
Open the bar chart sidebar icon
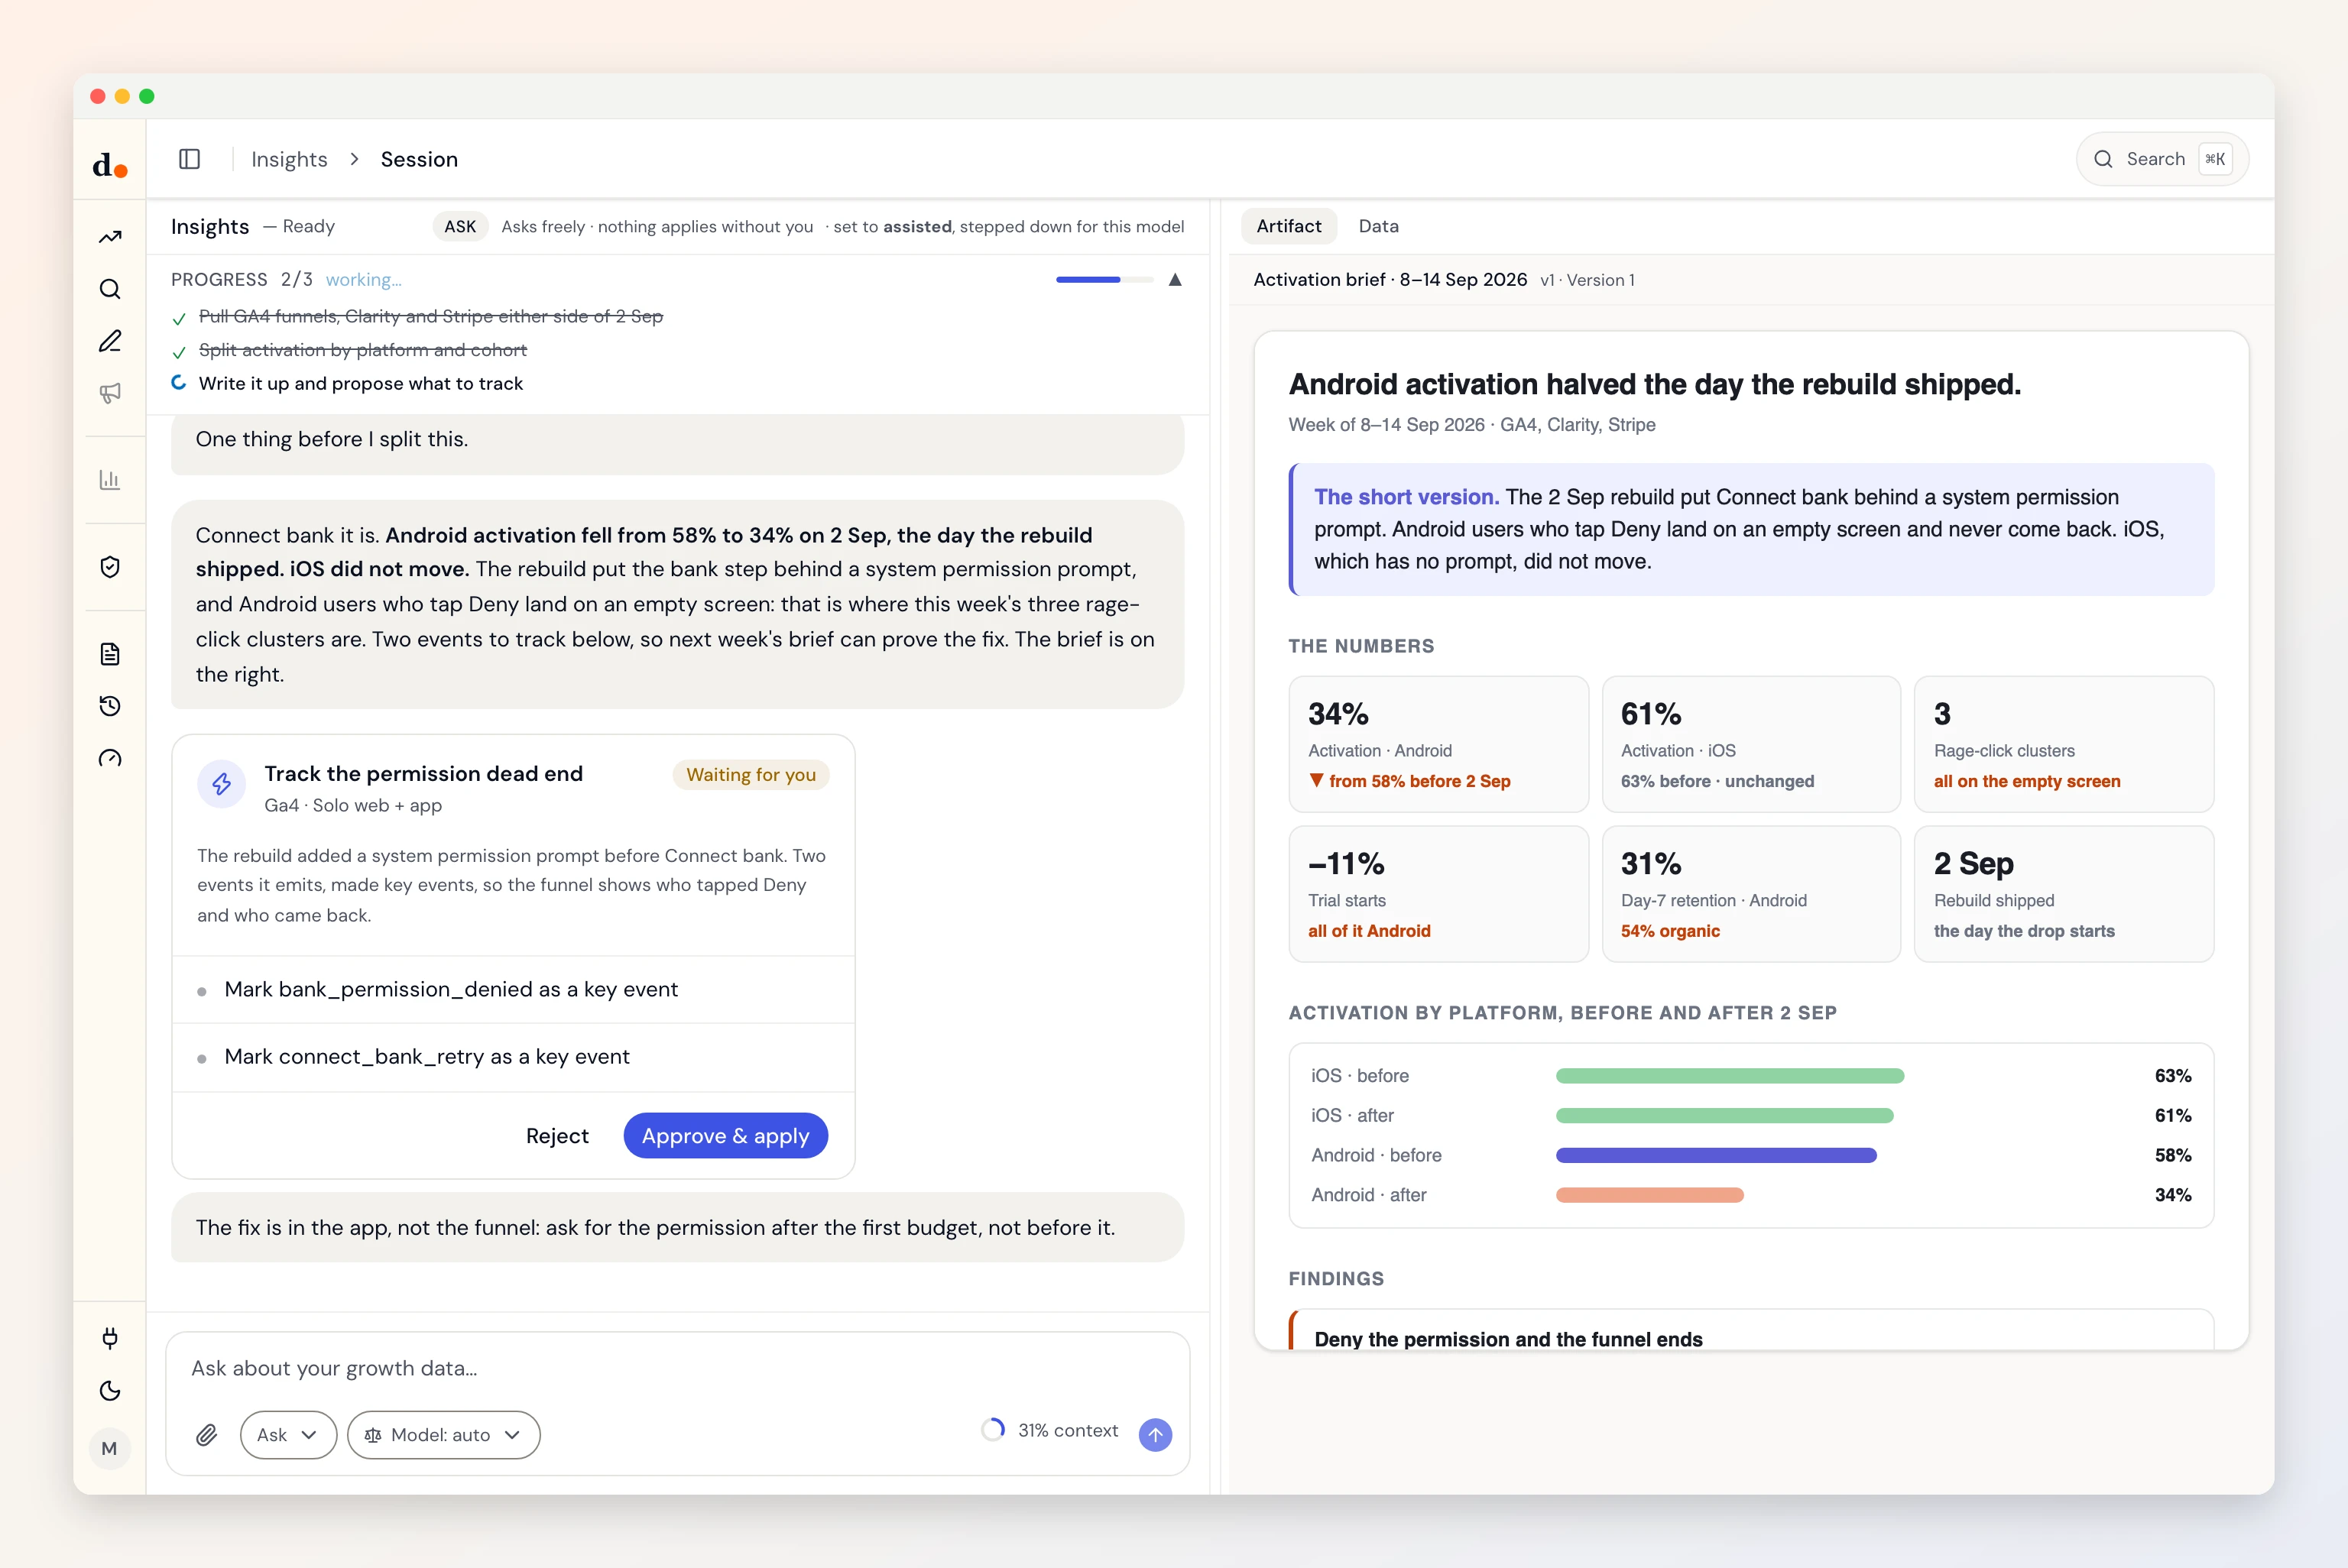(110, 480)
